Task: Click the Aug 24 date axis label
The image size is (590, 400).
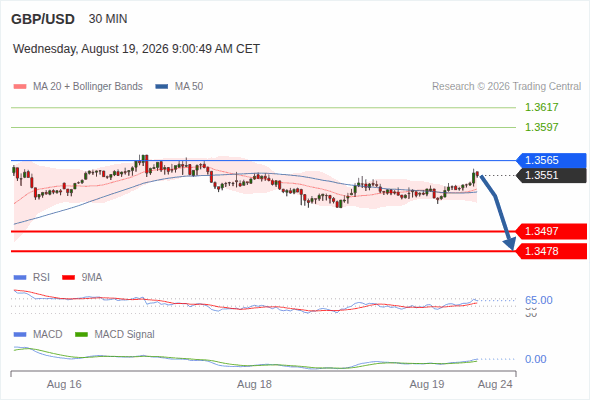Action: coord(495,385)
